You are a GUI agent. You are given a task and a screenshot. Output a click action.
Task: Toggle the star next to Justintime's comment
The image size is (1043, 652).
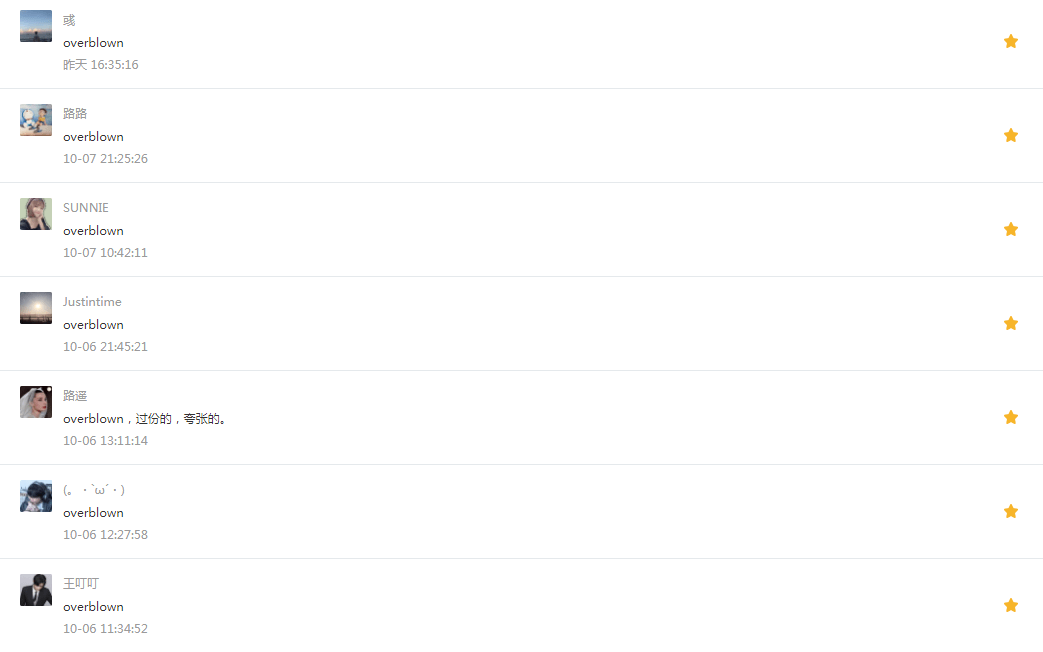pos(1010,323)
